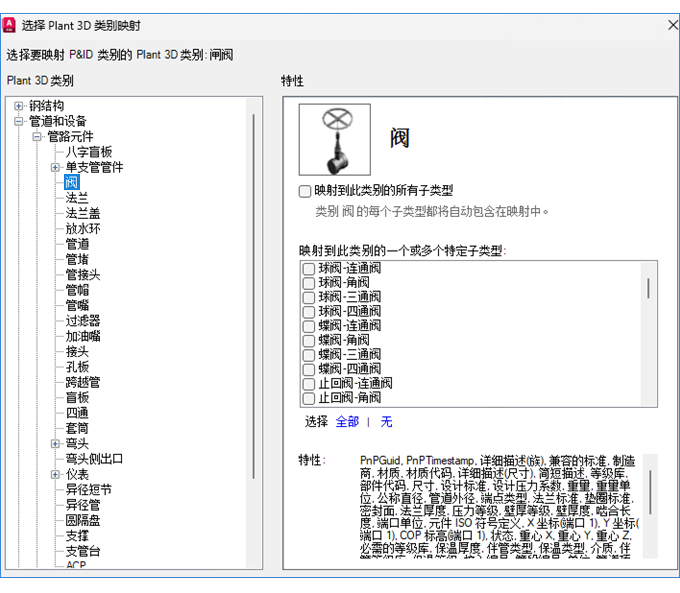680x593 pixels.
Task: Click the valve preview thumbnail image
Action: [334, 139]
